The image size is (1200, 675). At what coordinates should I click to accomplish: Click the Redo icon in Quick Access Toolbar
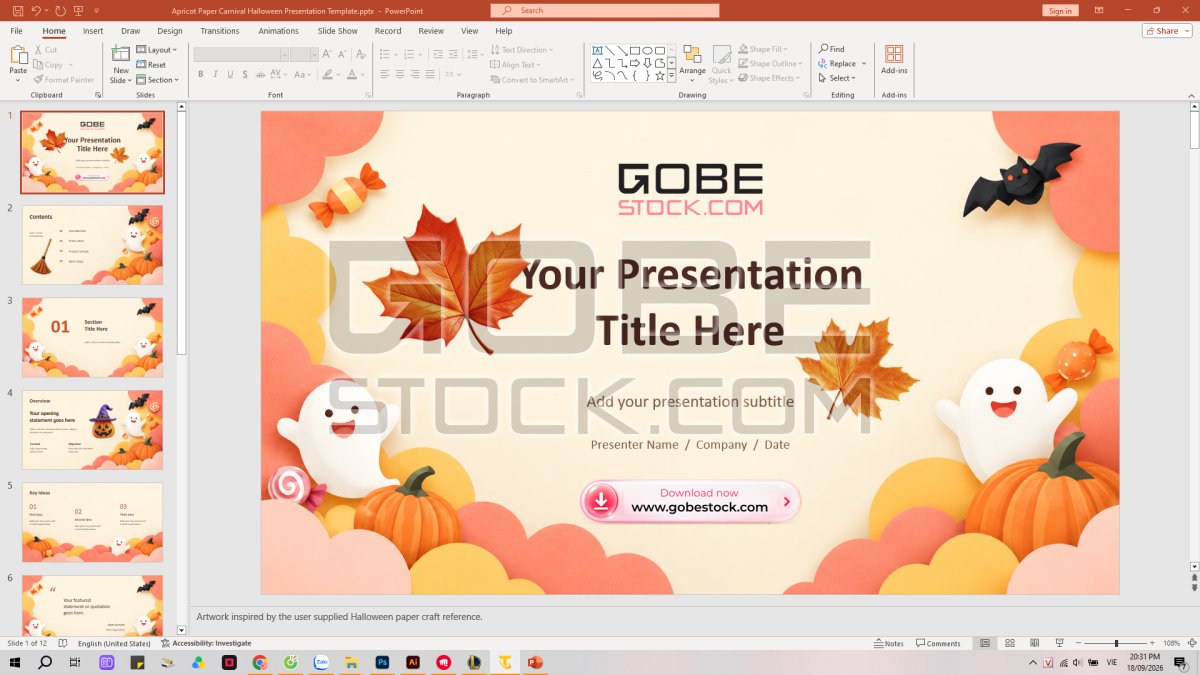pos(60,10)
